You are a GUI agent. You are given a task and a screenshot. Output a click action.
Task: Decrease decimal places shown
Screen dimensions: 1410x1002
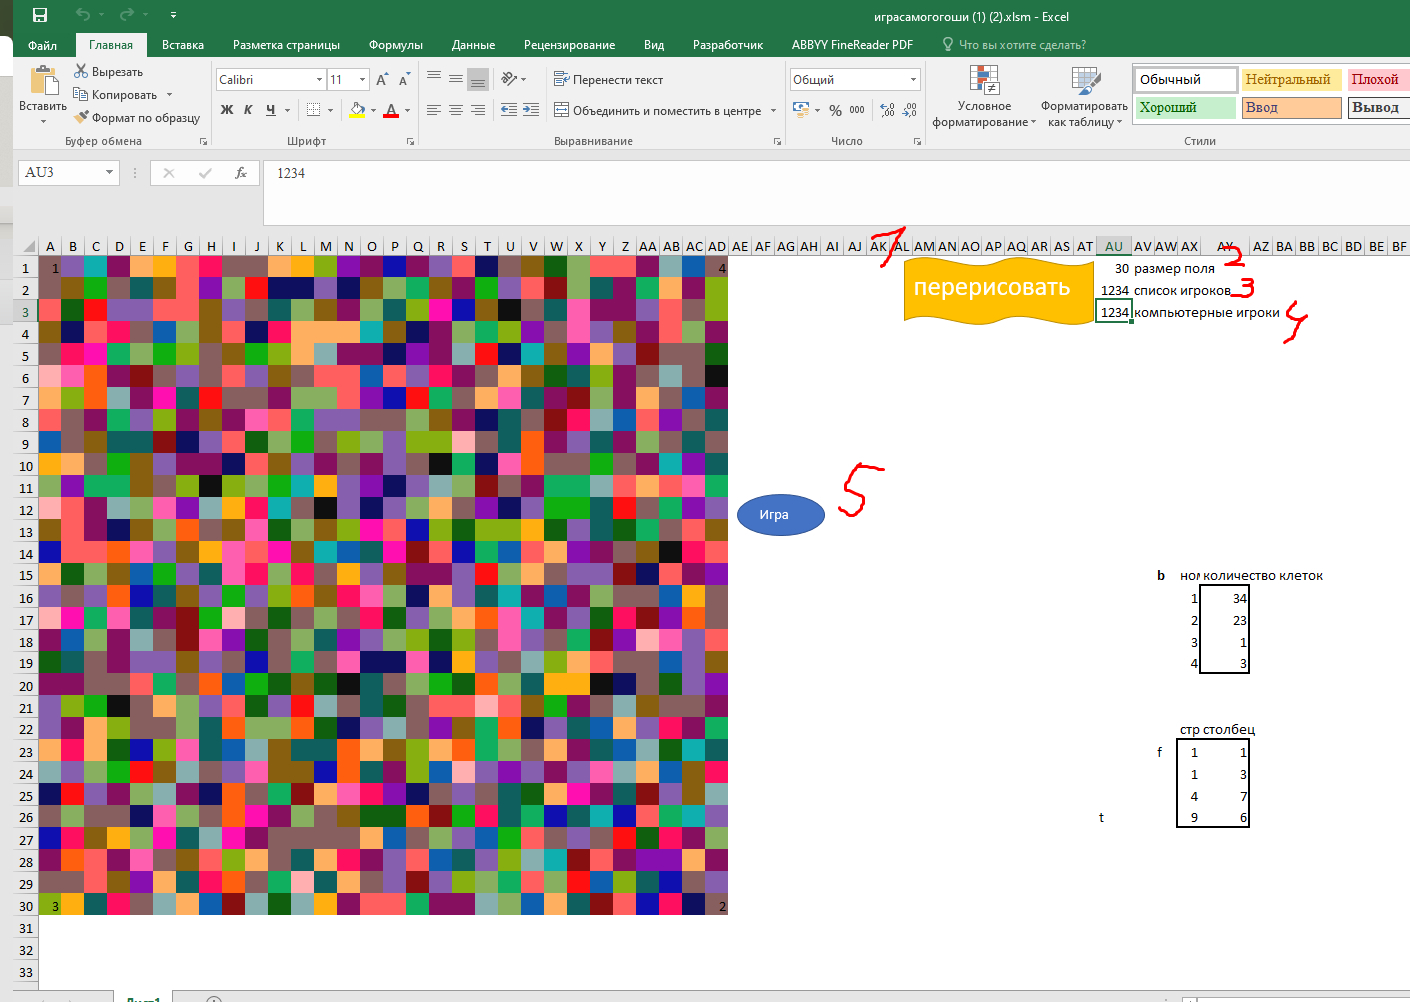pos(909,110)
